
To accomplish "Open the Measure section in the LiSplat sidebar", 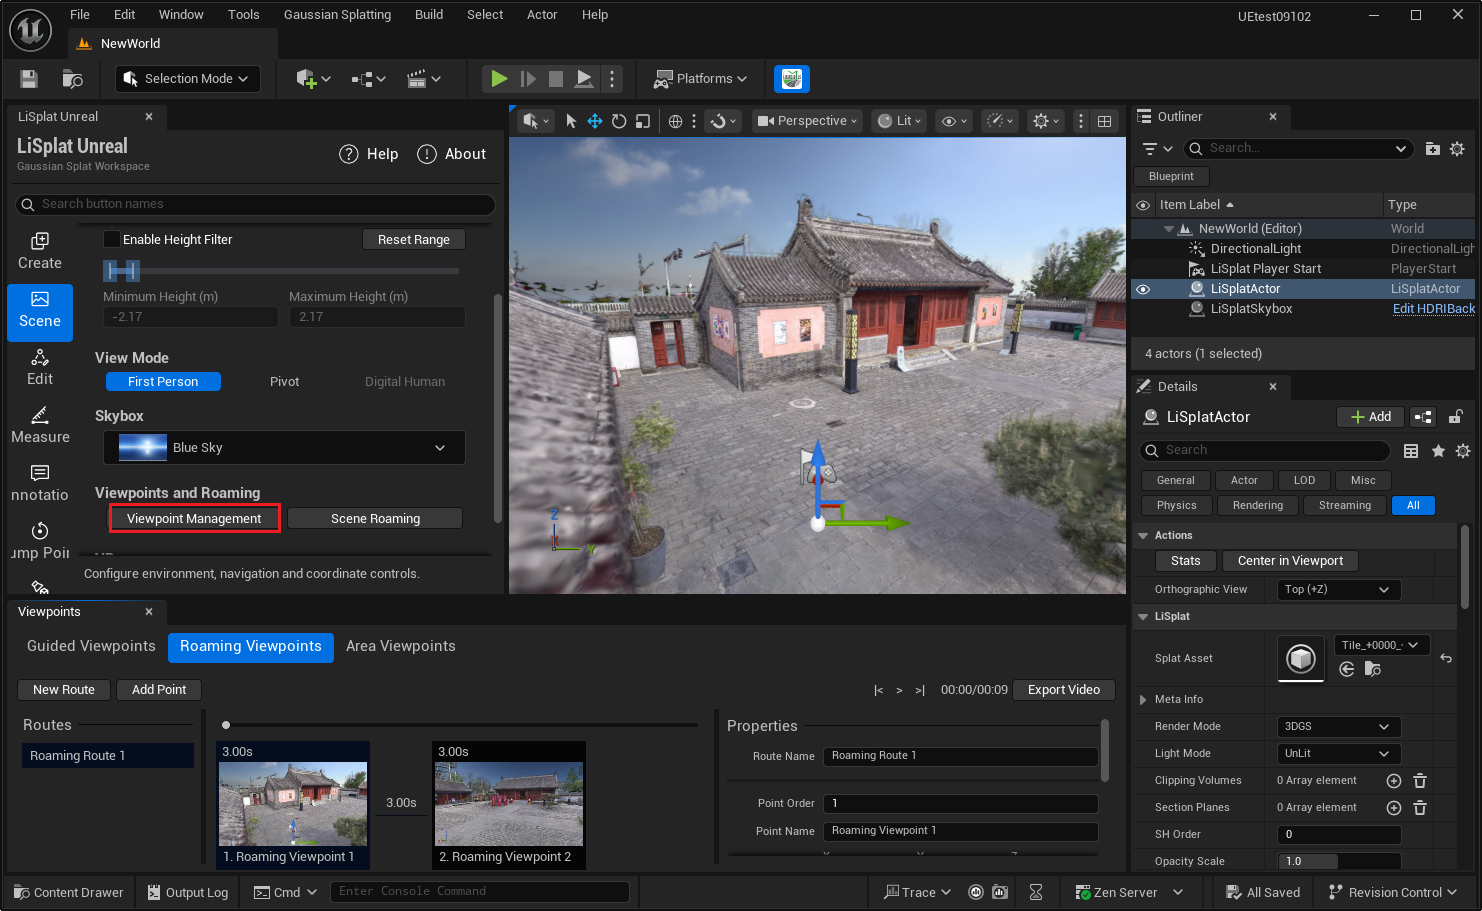I will click(x=40, y=425).
